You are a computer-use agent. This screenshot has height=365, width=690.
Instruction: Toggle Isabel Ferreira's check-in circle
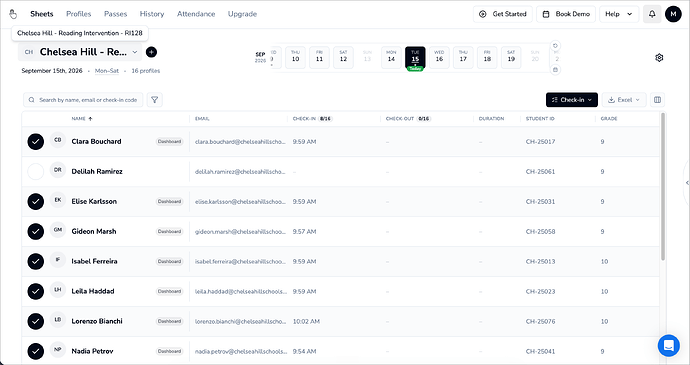(36, 262)
